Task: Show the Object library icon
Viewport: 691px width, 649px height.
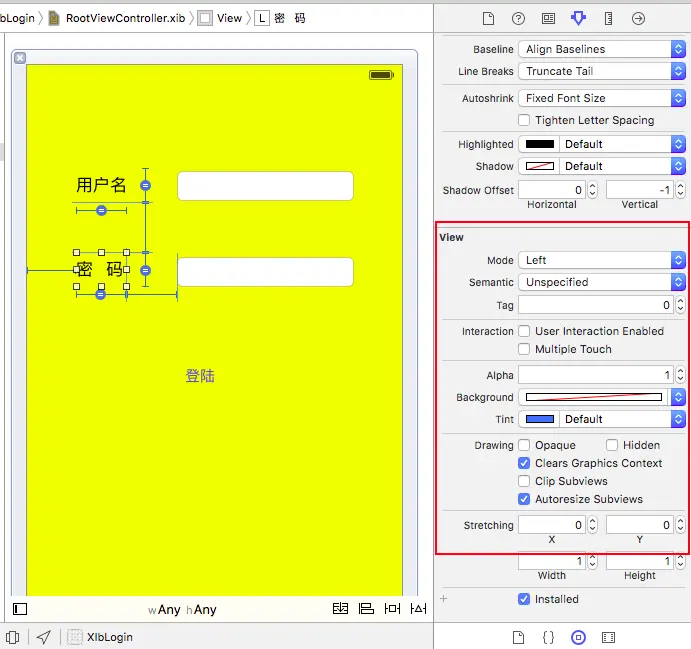Action: point(578,637)
